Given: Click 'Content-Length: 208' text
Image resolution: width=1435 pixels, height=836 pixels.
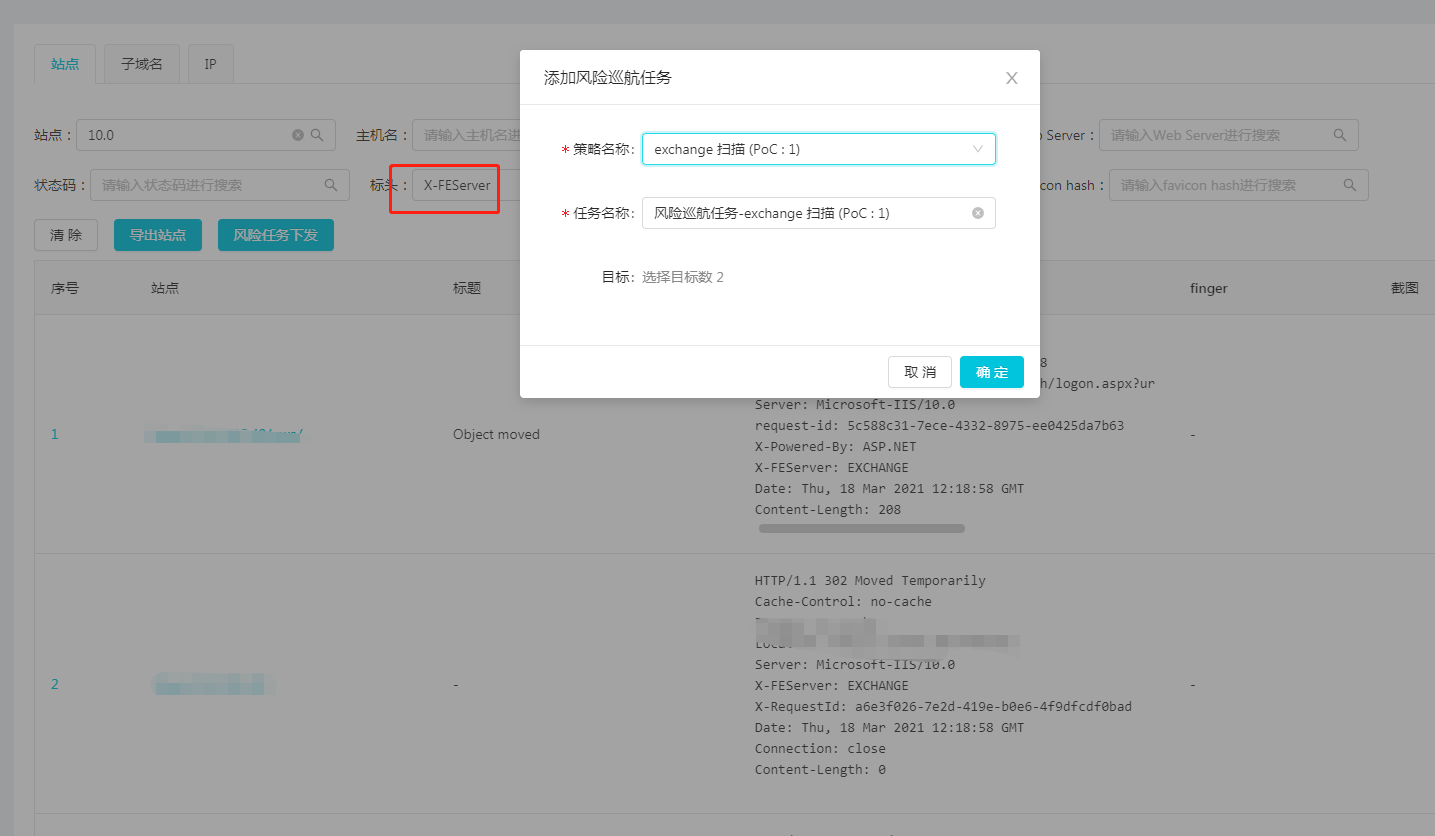Looking at the screenshot, I should (828, 509).
